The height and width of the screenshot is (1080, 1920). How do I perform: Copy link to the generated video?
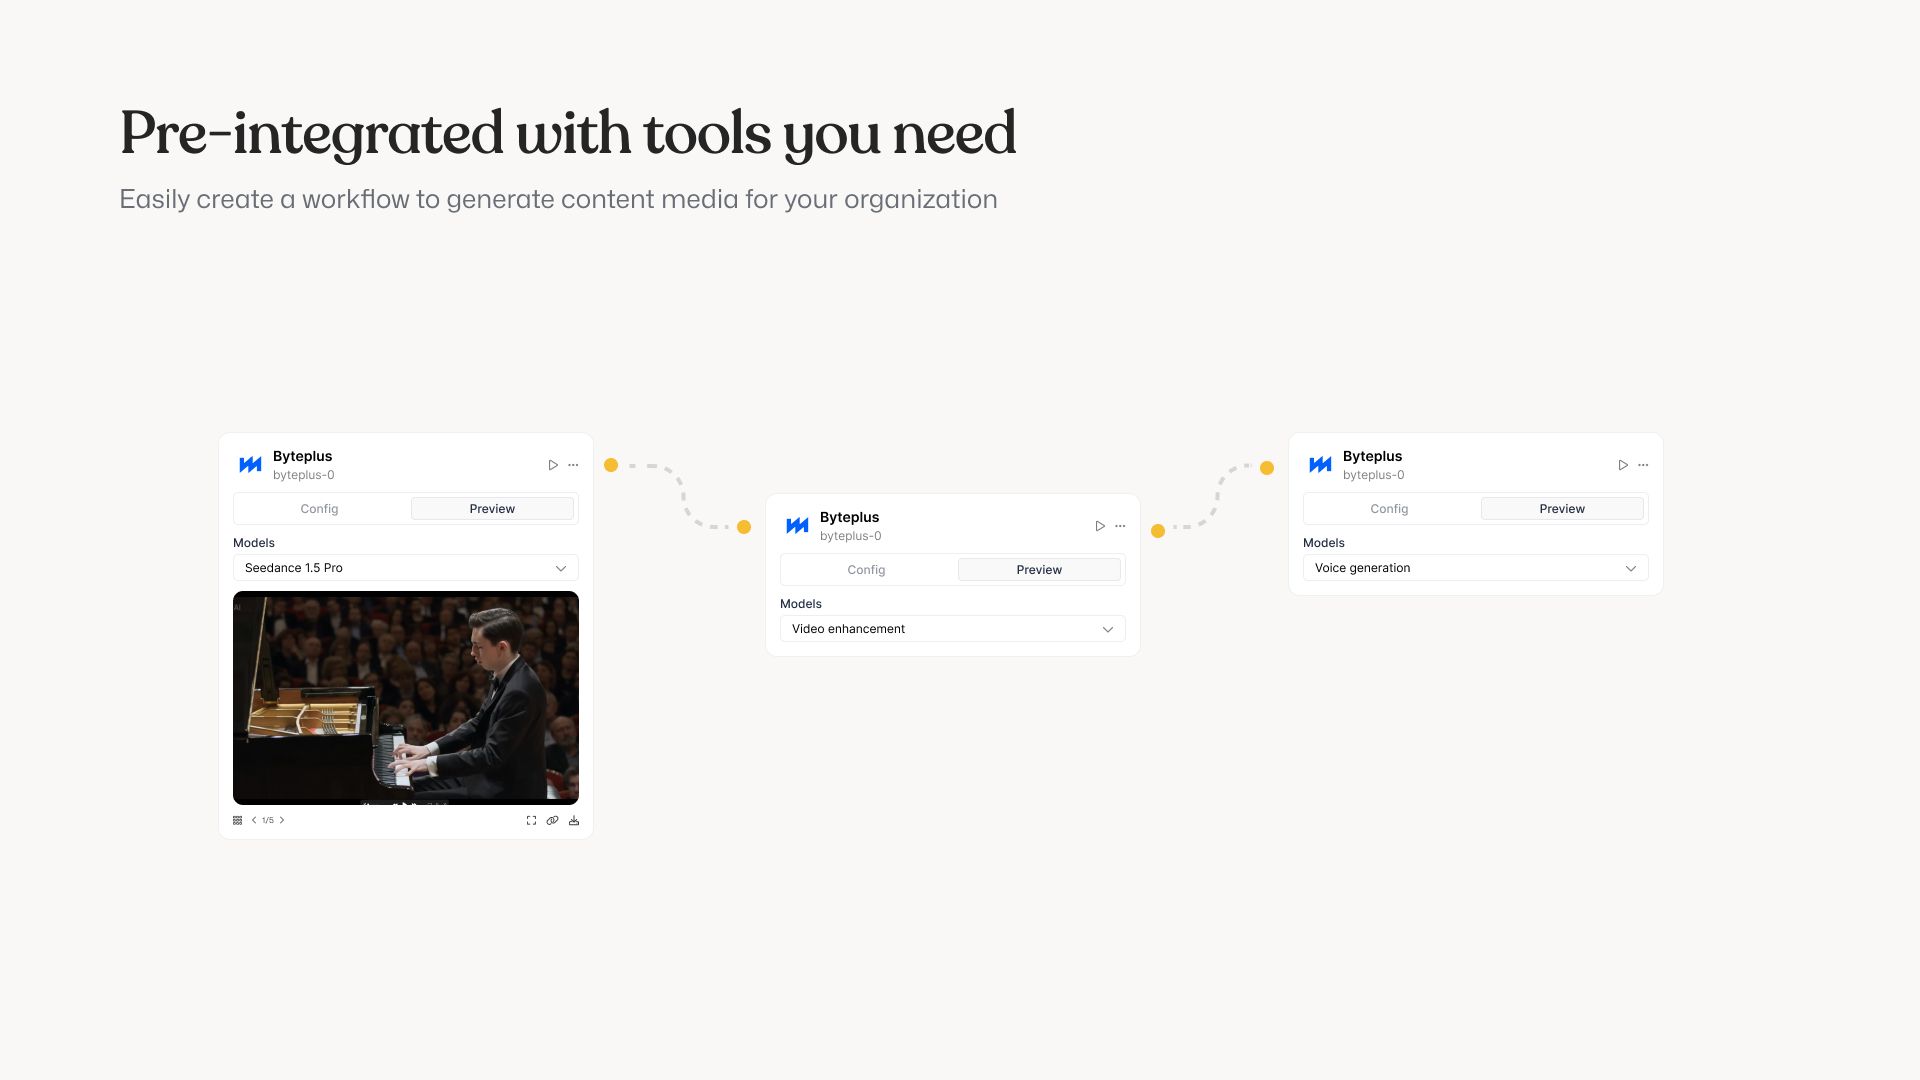click(x=552, y=820)
